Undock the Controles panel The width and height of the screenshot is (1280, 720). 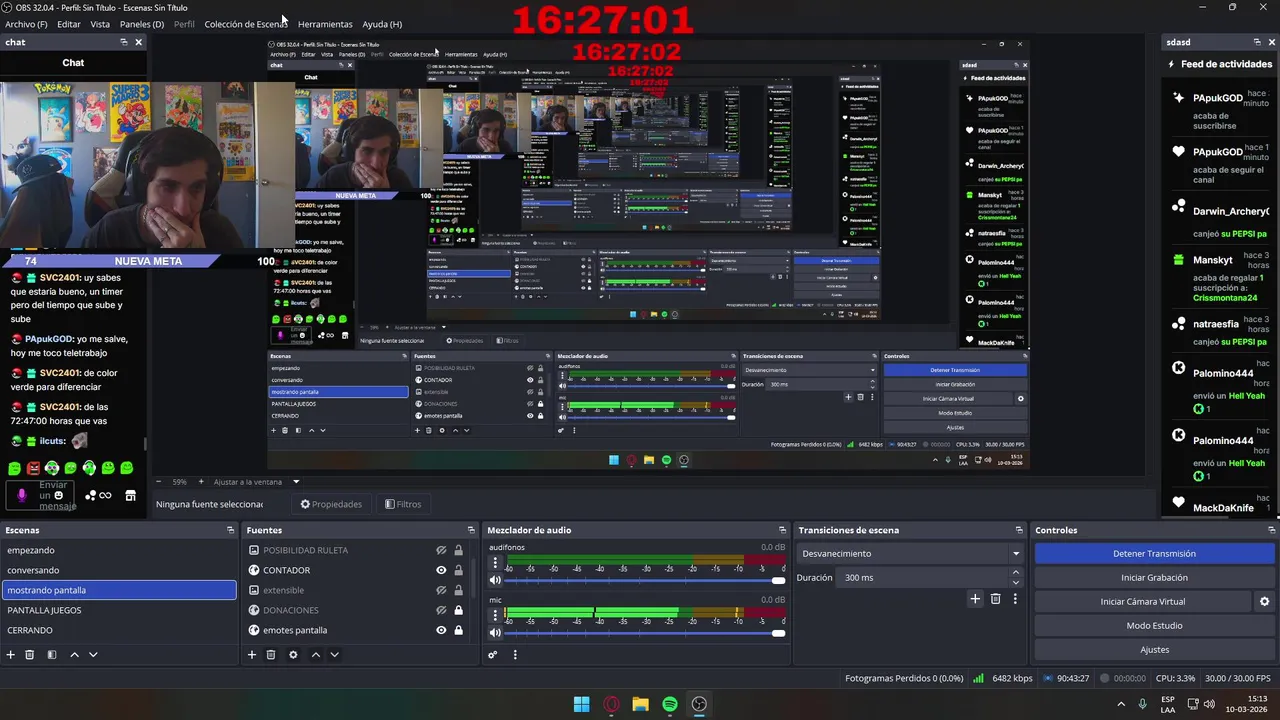point(1272,530)
